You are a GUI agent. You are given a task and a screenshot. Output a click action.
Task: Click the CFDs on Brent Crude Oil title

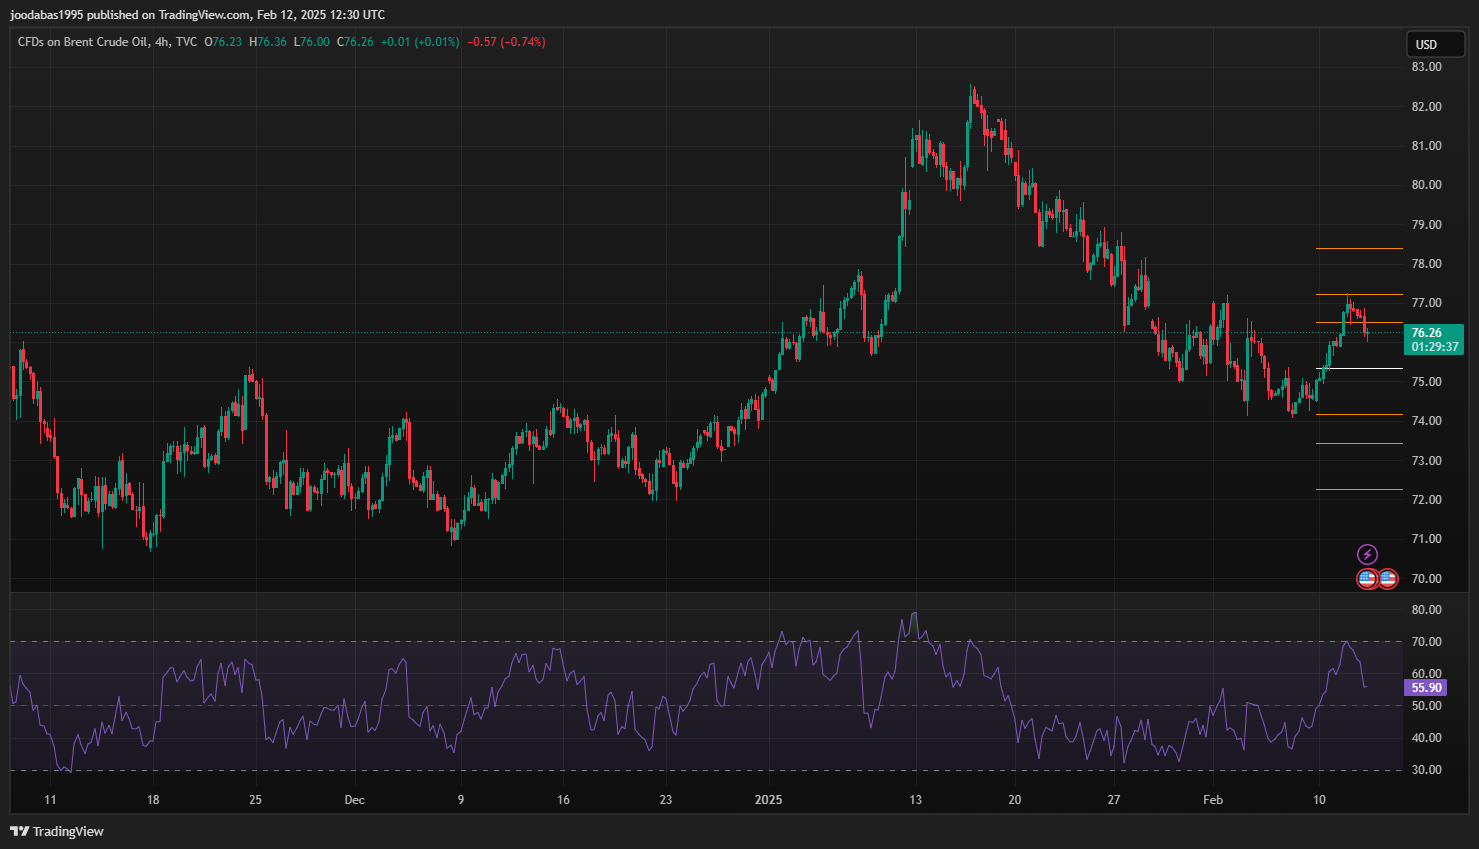tap(83, 42)
